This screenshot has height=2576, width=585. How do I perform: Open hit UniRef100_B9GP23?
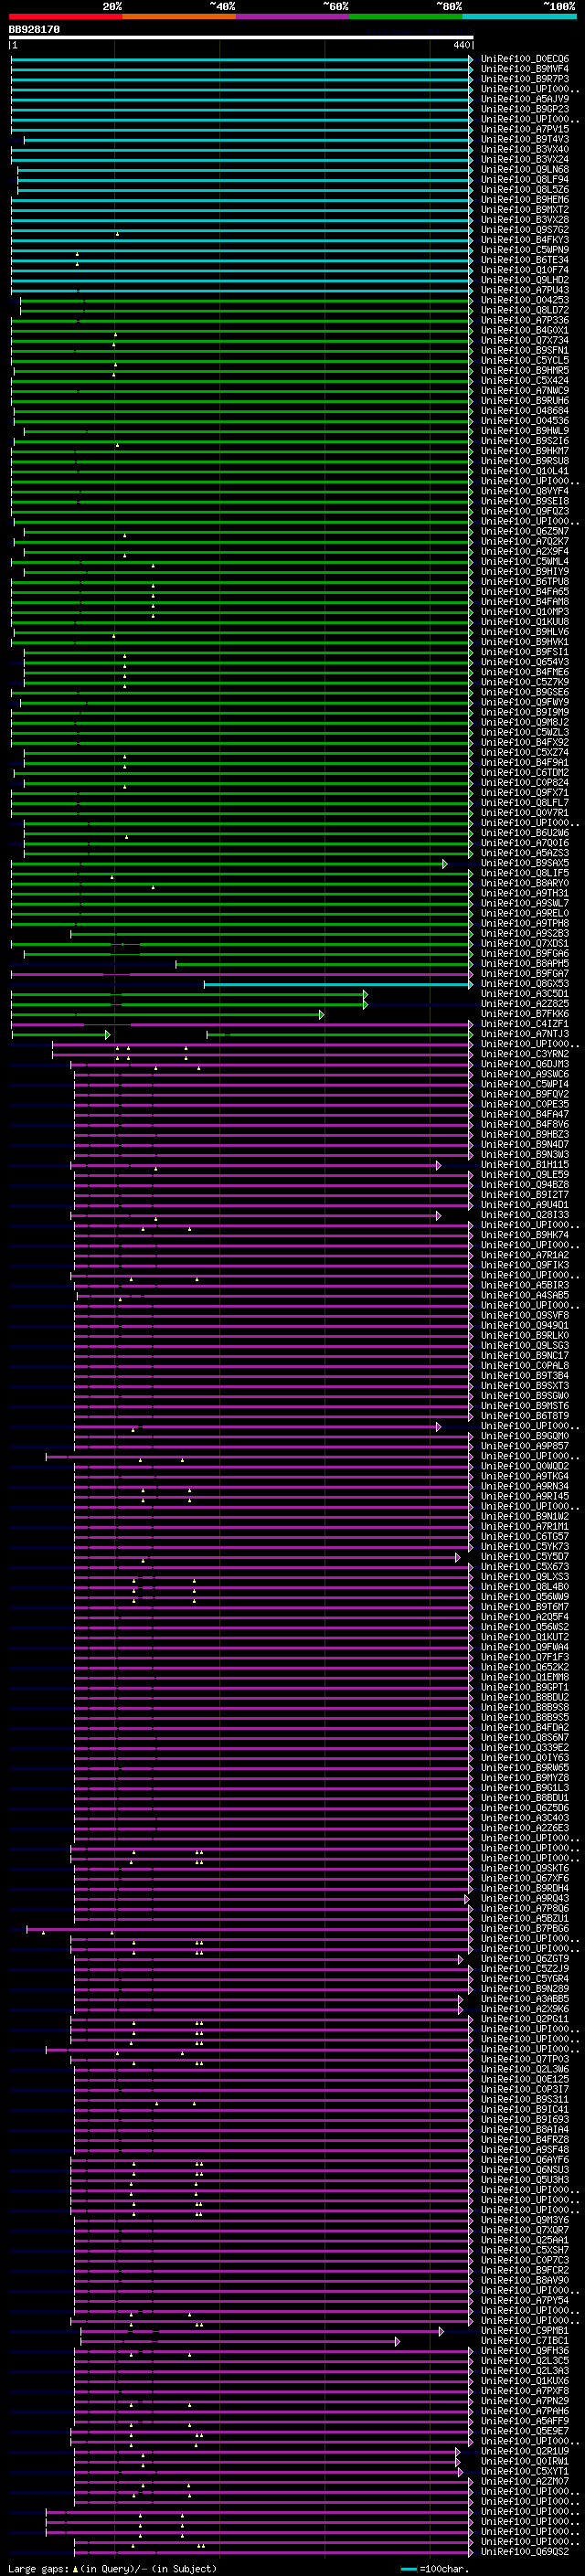point(525,109)
